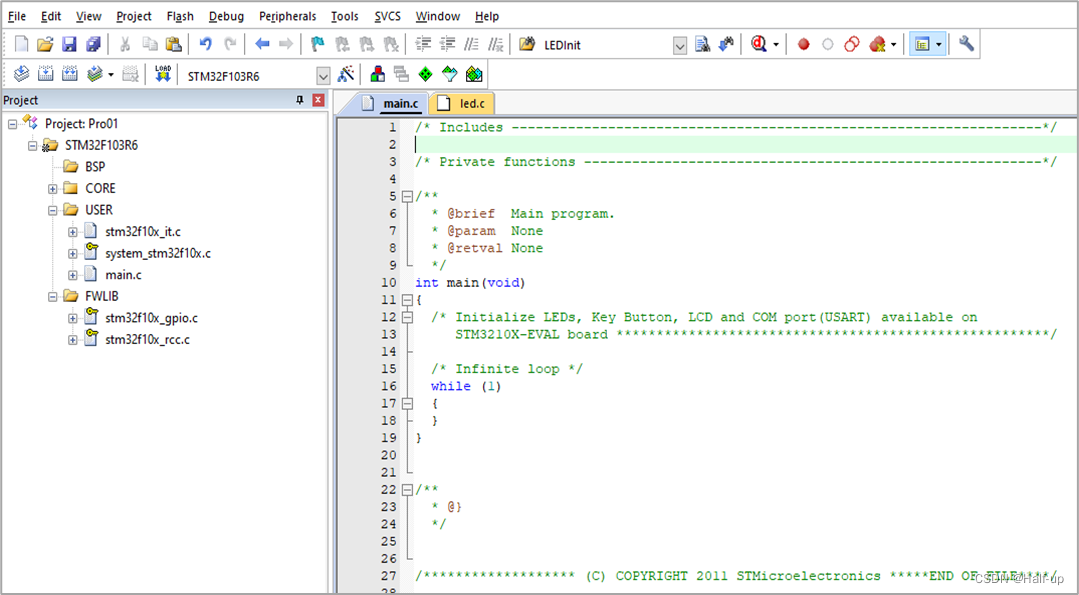Open the batch build dropdown arrow

(x=111, y=74)
